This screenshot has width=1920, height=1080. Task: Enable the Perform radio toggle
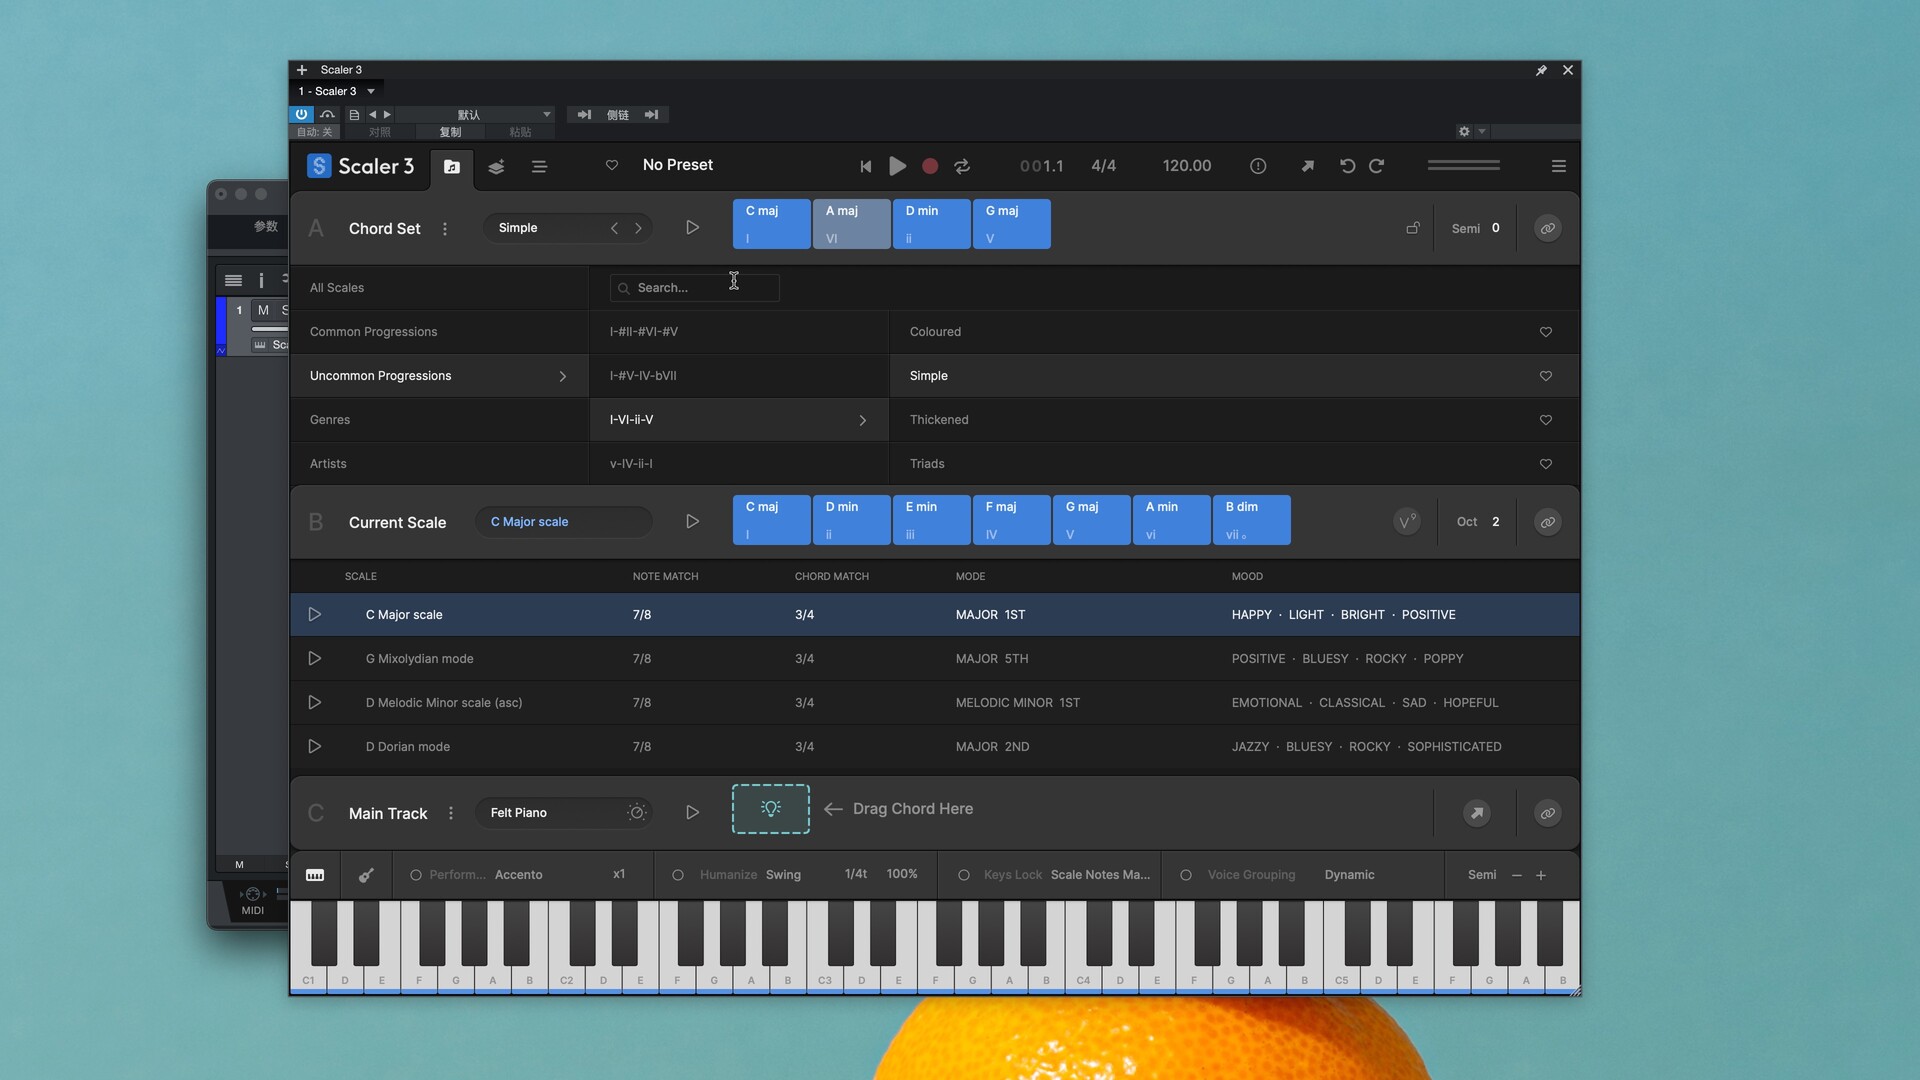pyautogui.click(x=416, y=875)
